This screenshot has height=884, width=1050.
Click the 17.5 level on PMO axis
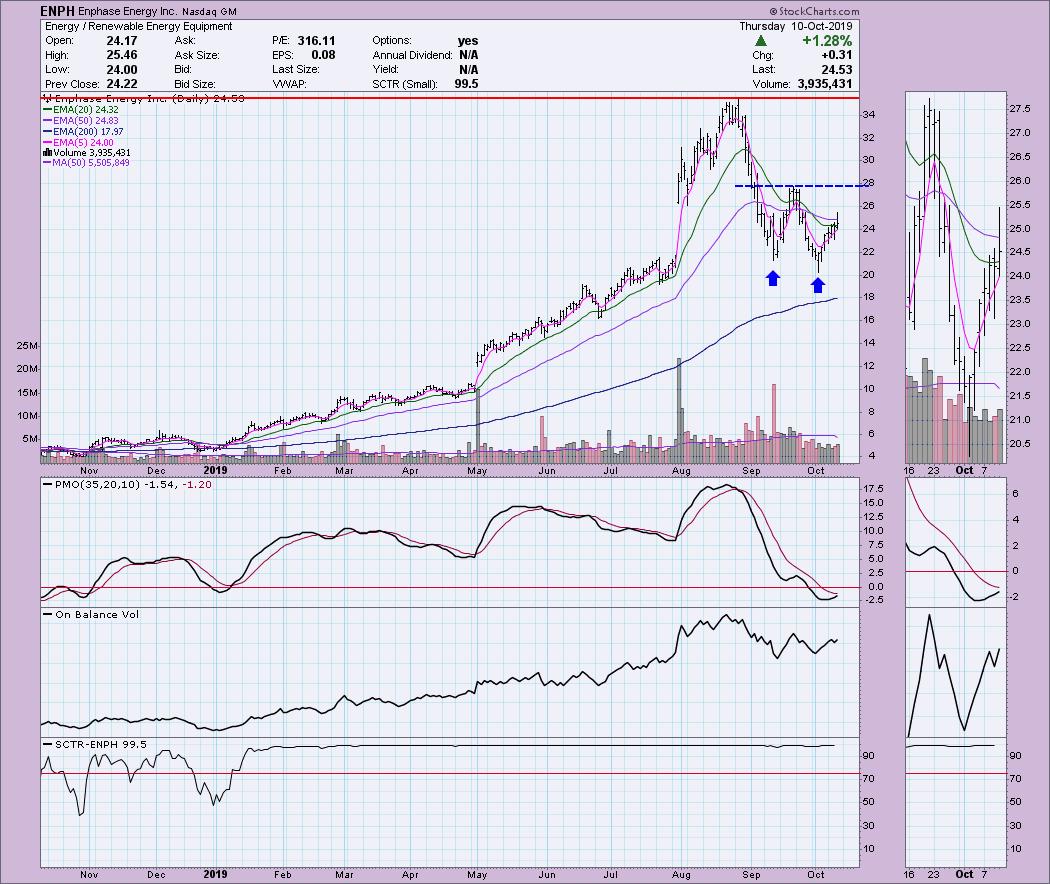coord(873,488)
